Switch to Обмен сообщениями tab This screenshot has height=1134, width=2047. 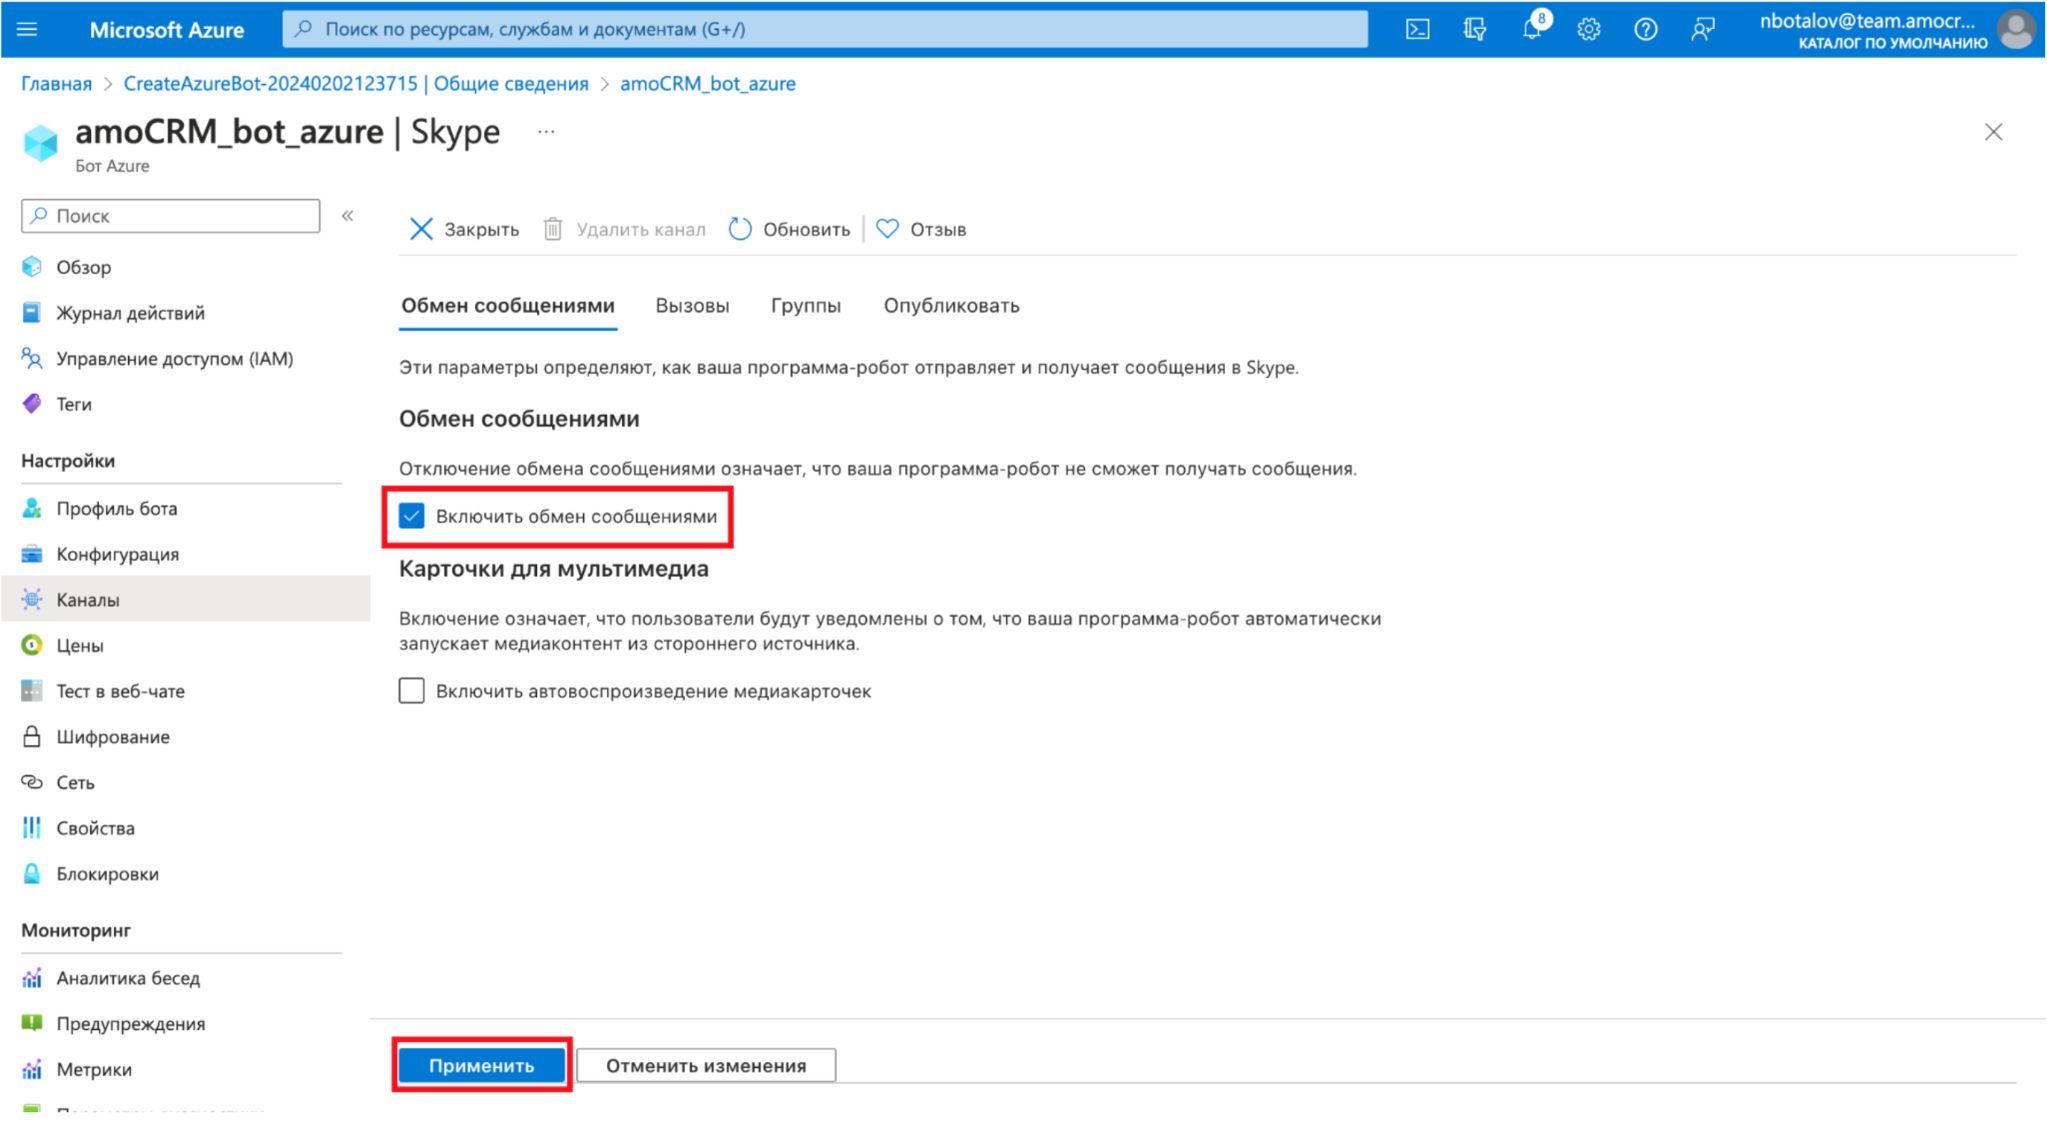click(x=508, y=306)
